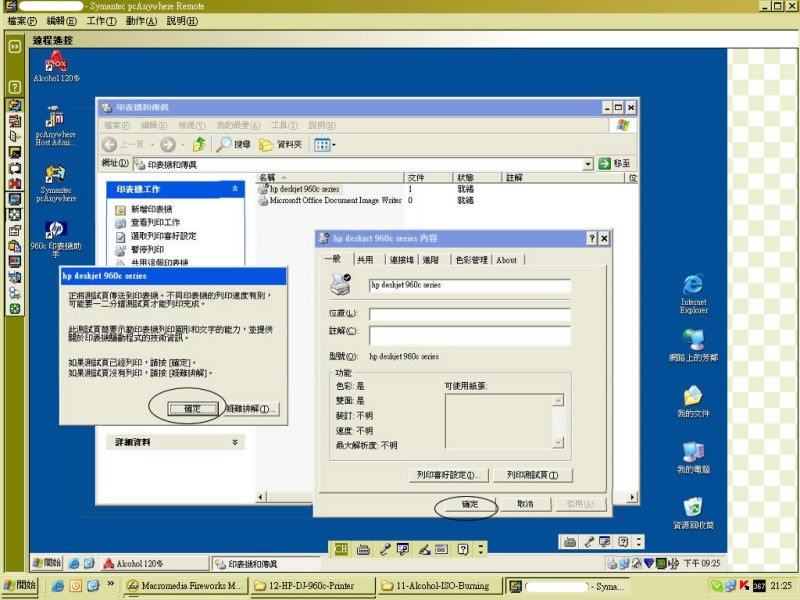
Task: Click the CH language indicator on language bar
Action: (x=340, y=549)
